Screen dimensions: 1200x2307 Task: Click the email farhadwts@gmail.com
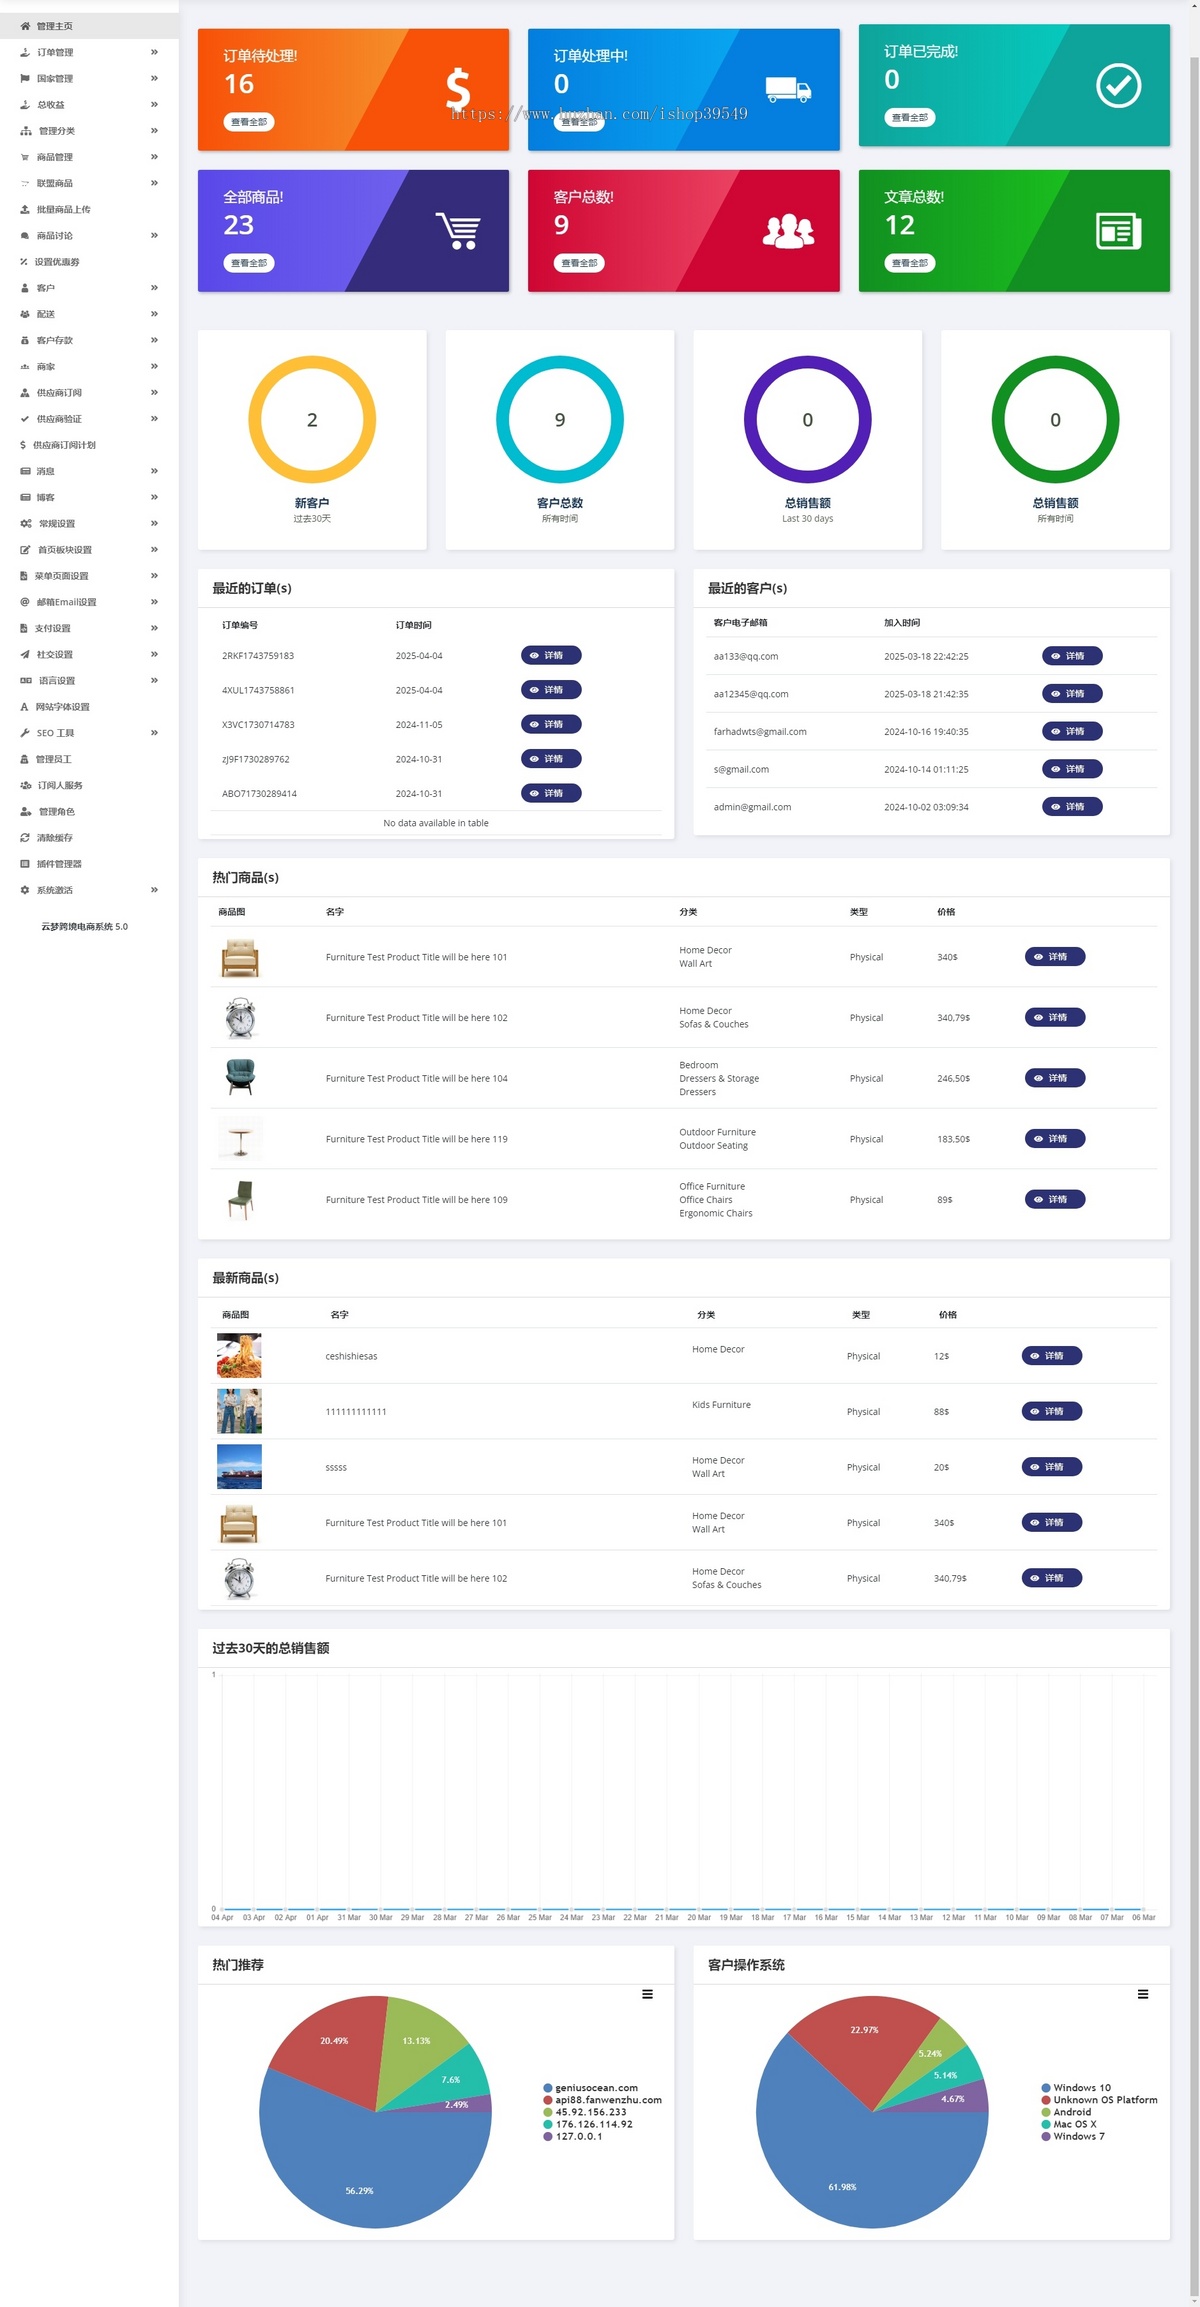point(760,732)
